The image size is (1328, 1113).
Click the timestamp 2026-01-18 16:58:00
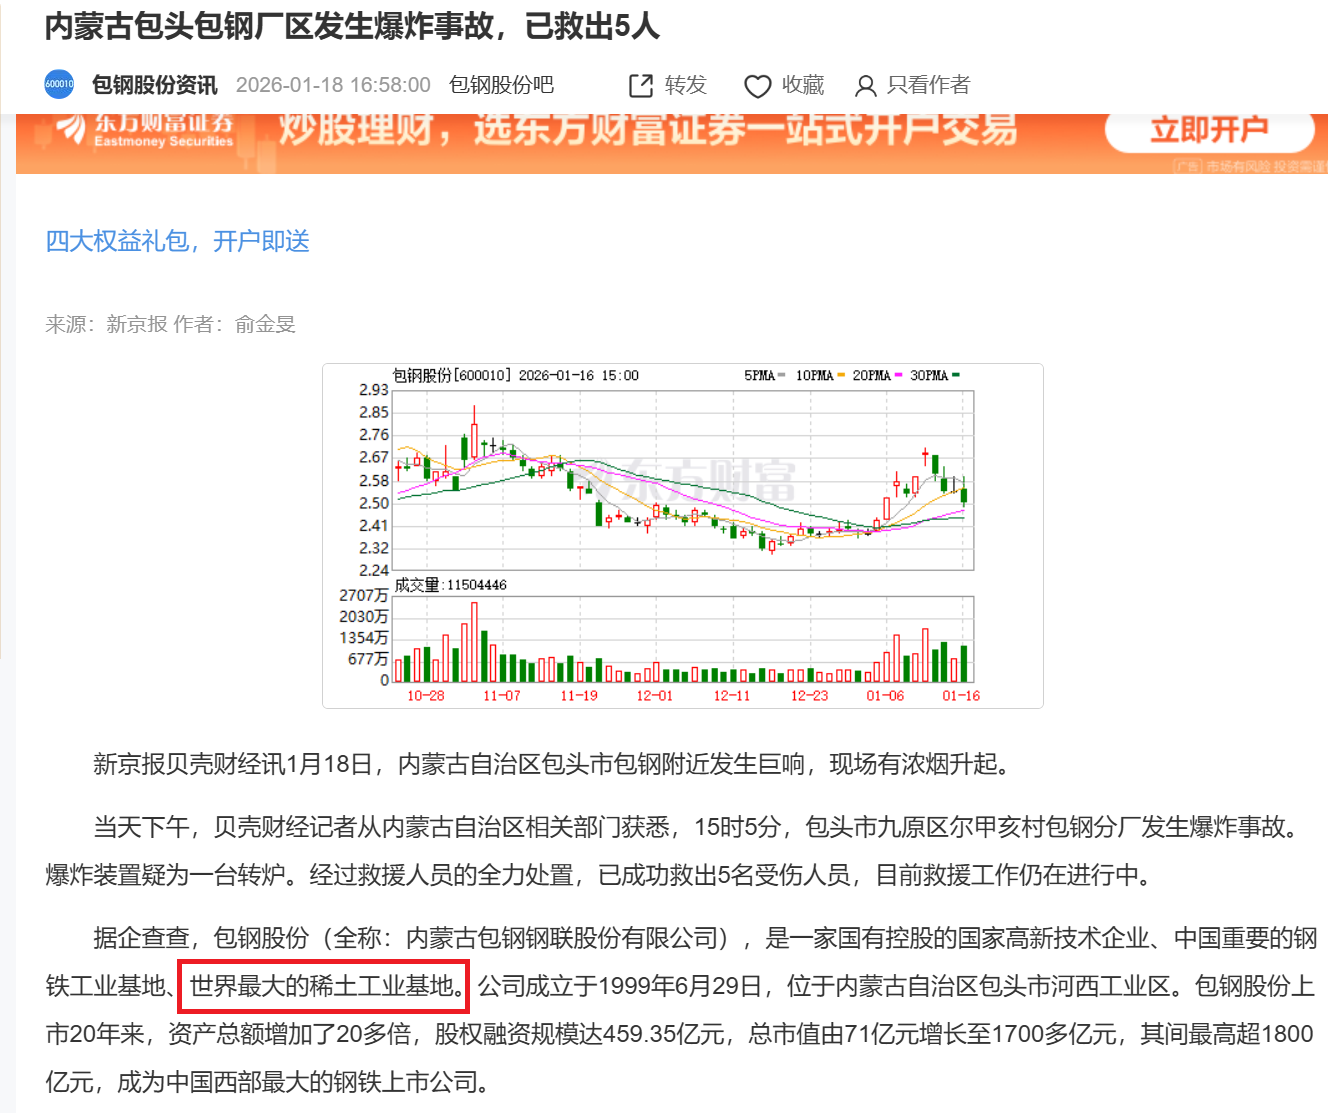(x=333, y=85)
